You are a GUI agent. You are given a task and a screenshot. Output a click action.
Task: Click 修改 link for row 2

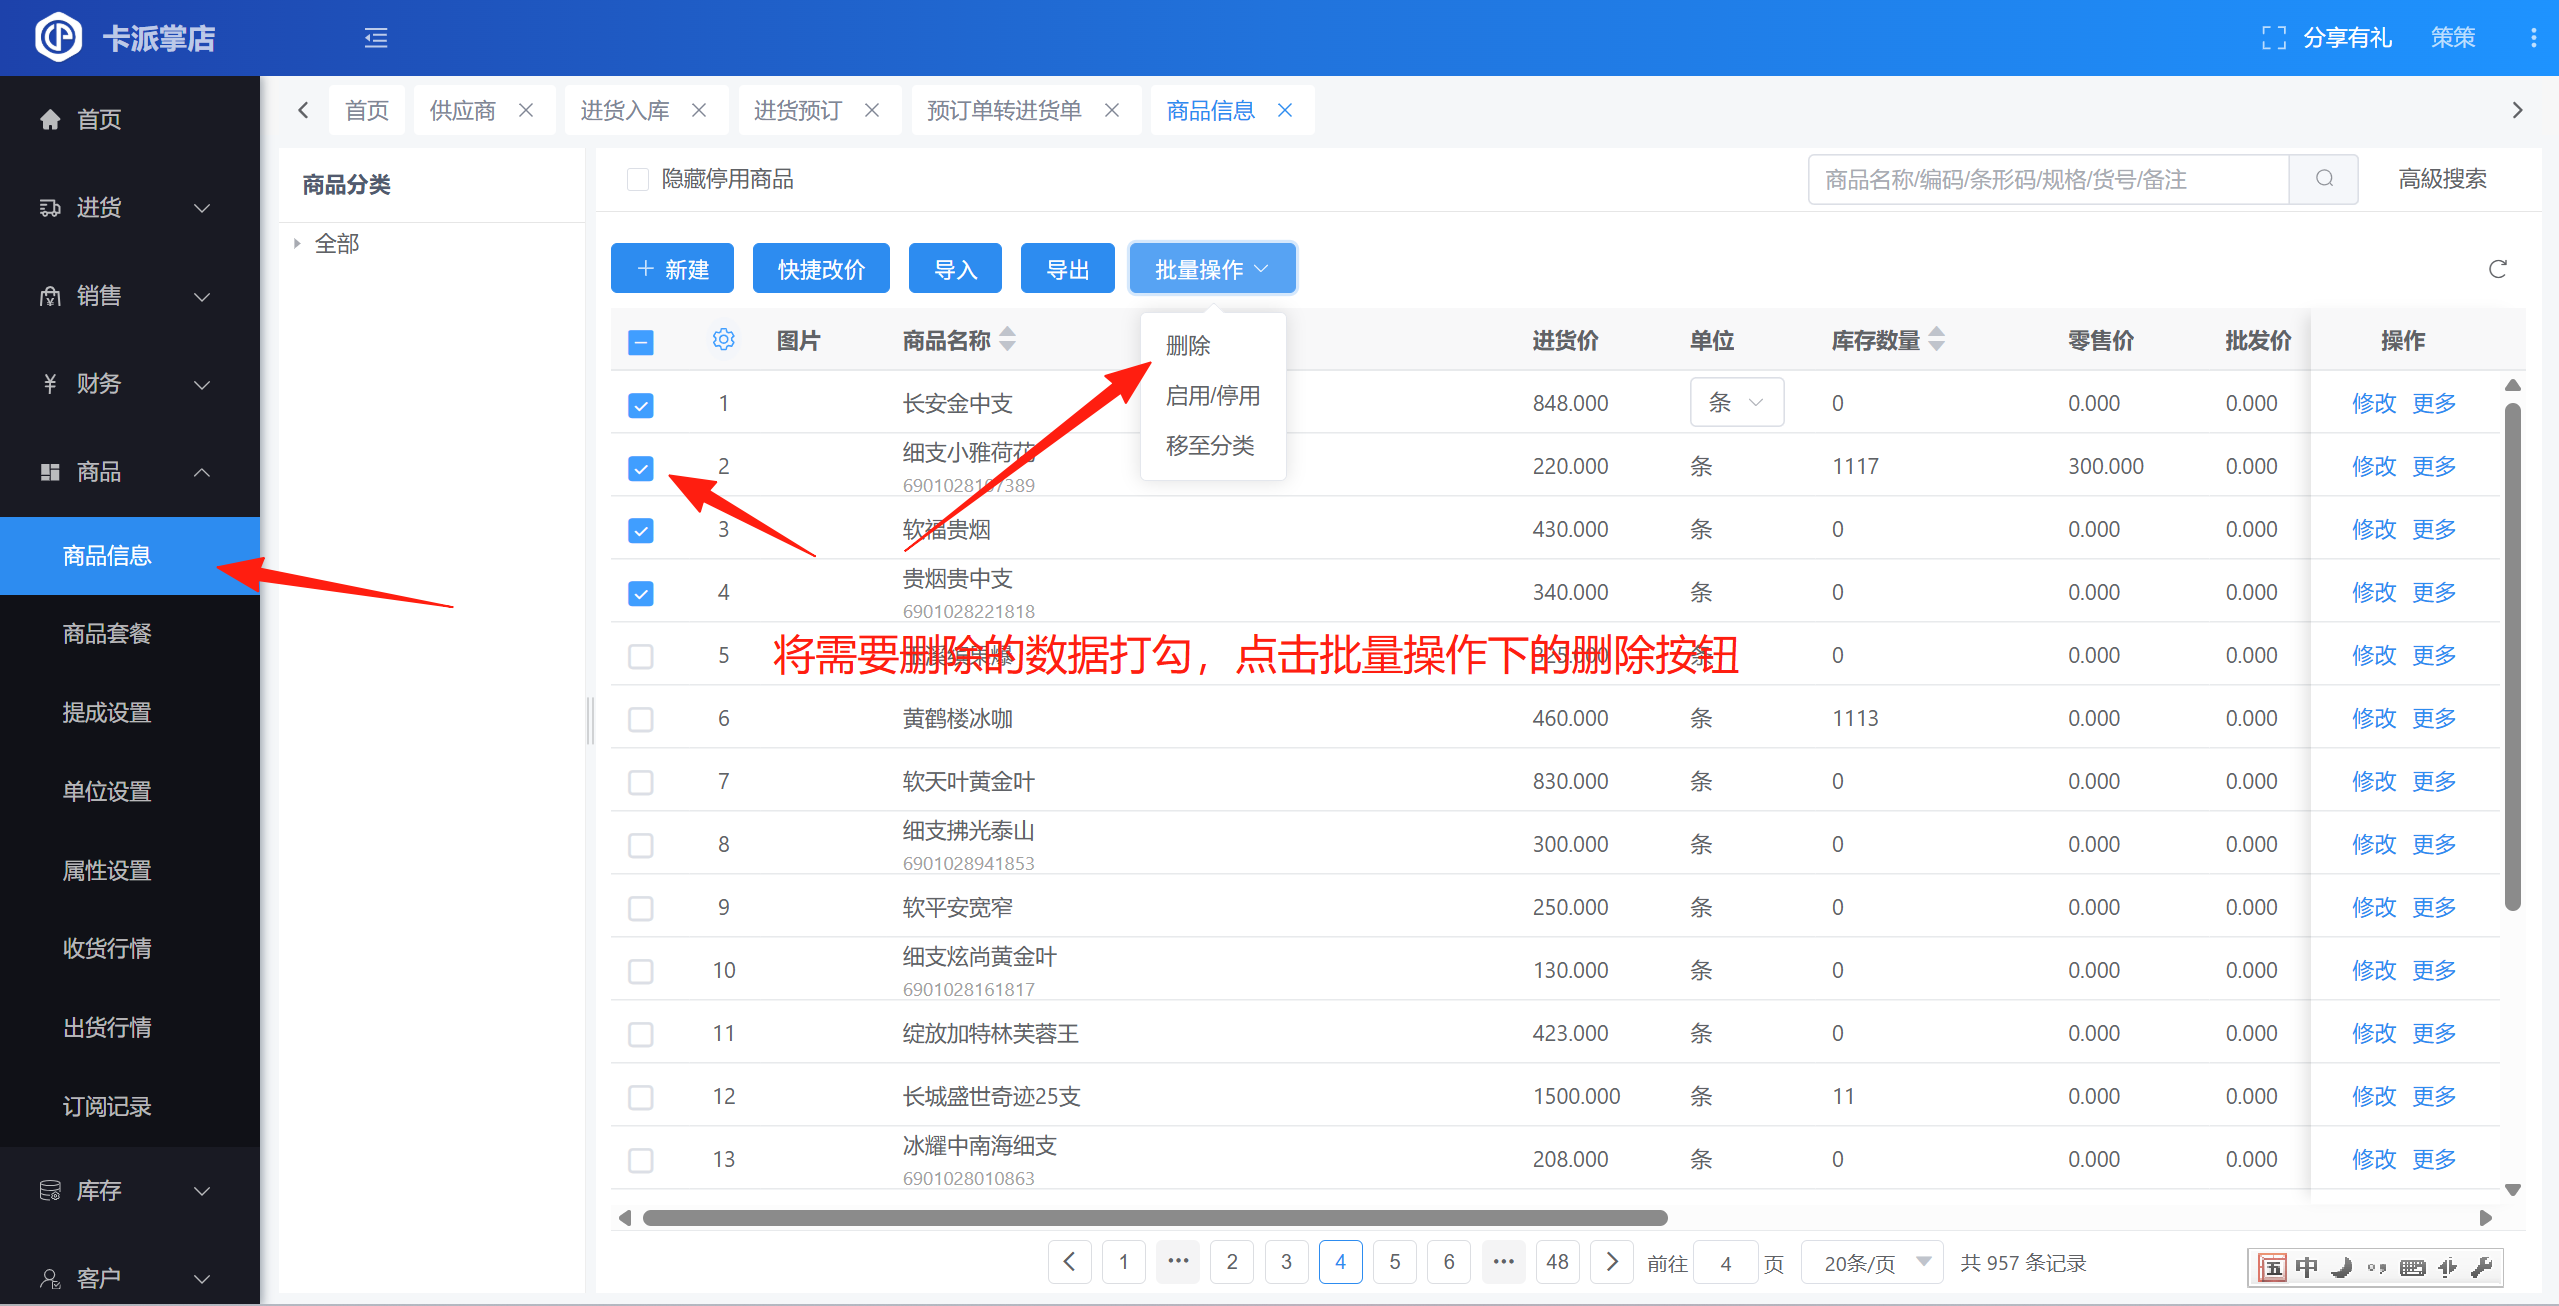pos(2373,467)
